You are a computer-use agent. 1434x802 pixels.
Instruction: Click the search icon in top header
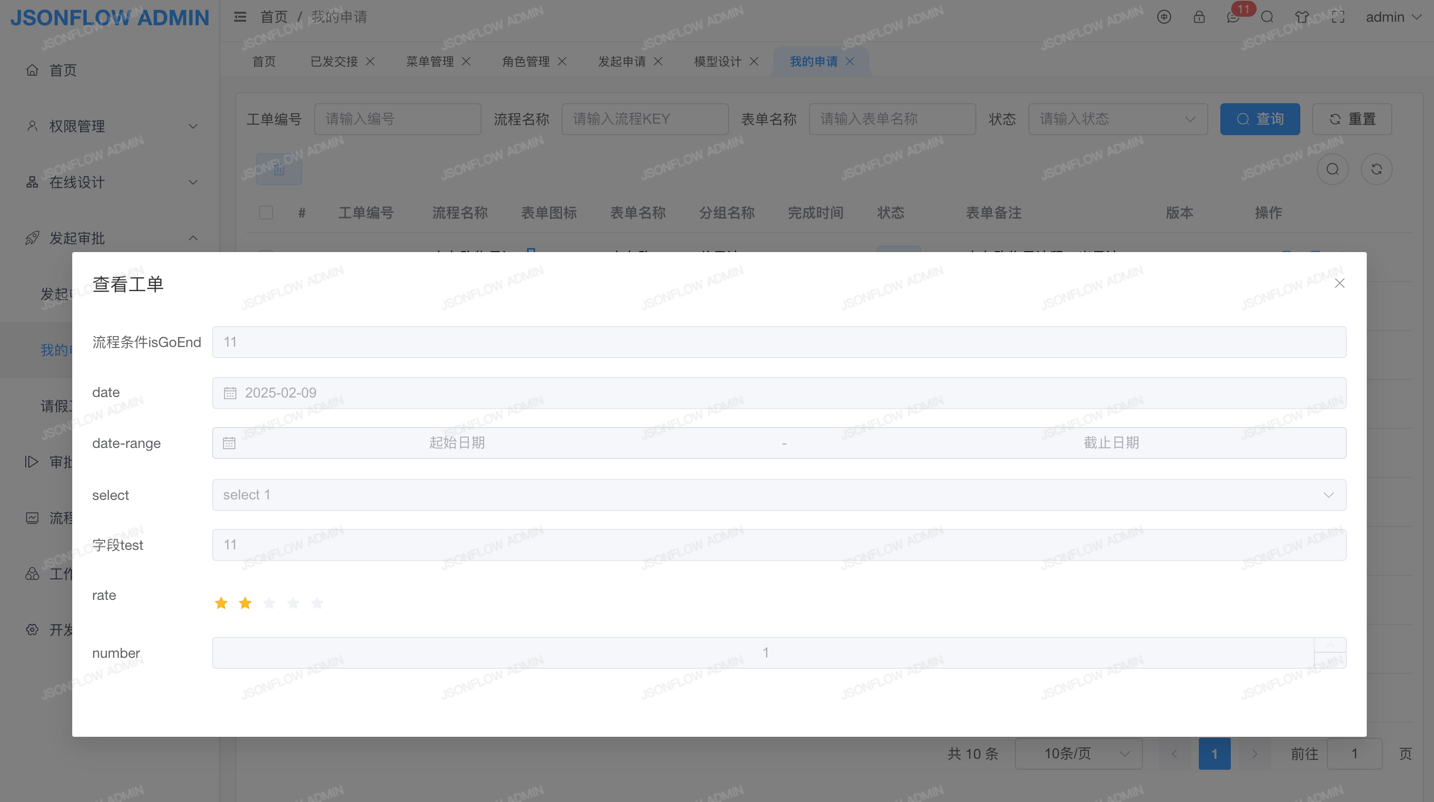(1267, 17)
